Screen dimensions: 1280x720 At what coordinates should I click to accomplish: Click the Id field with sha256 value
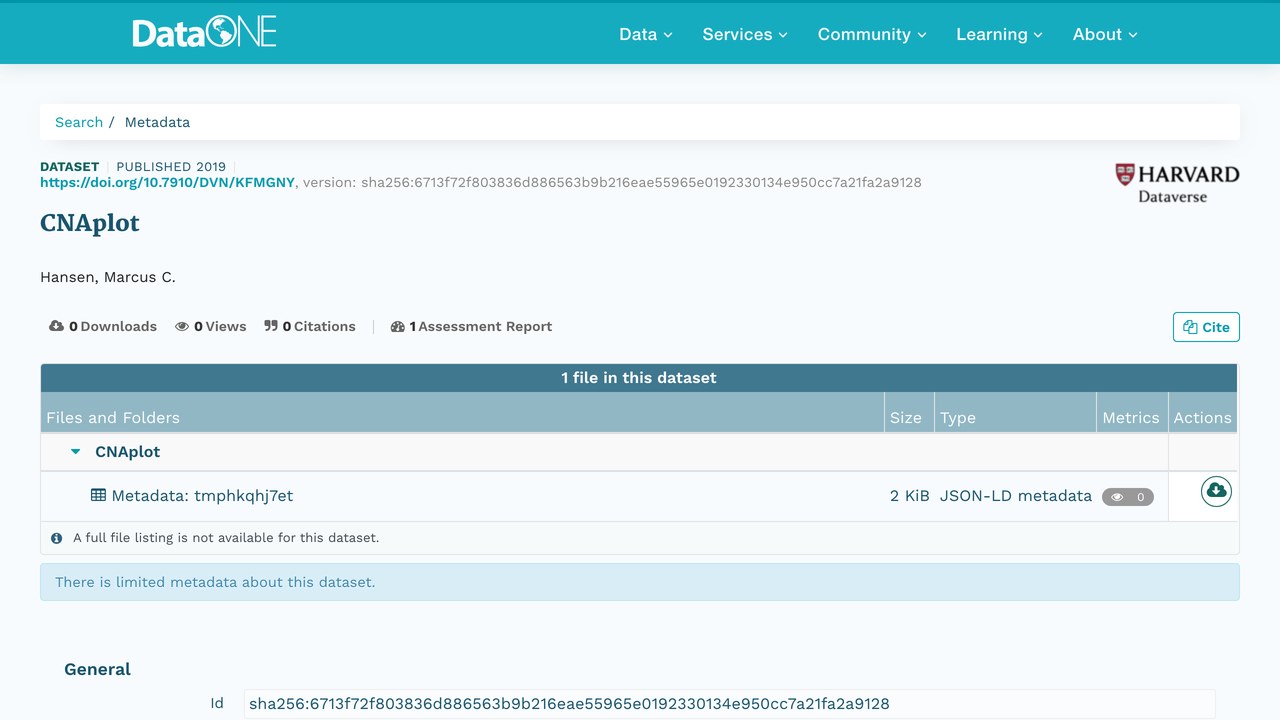730,703
